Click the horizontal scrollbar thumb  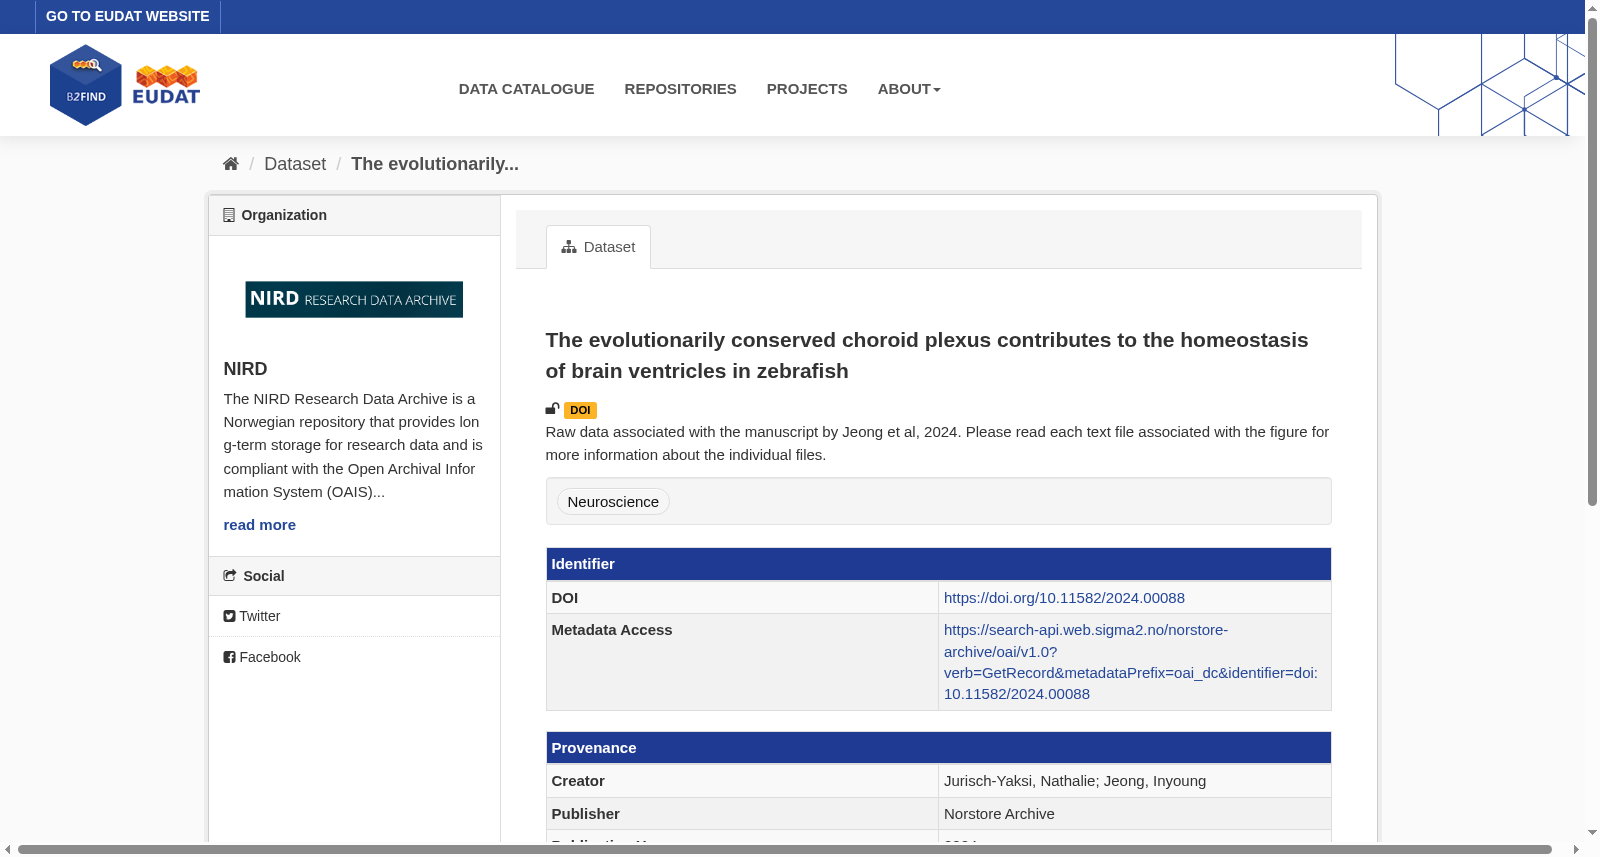785,850
